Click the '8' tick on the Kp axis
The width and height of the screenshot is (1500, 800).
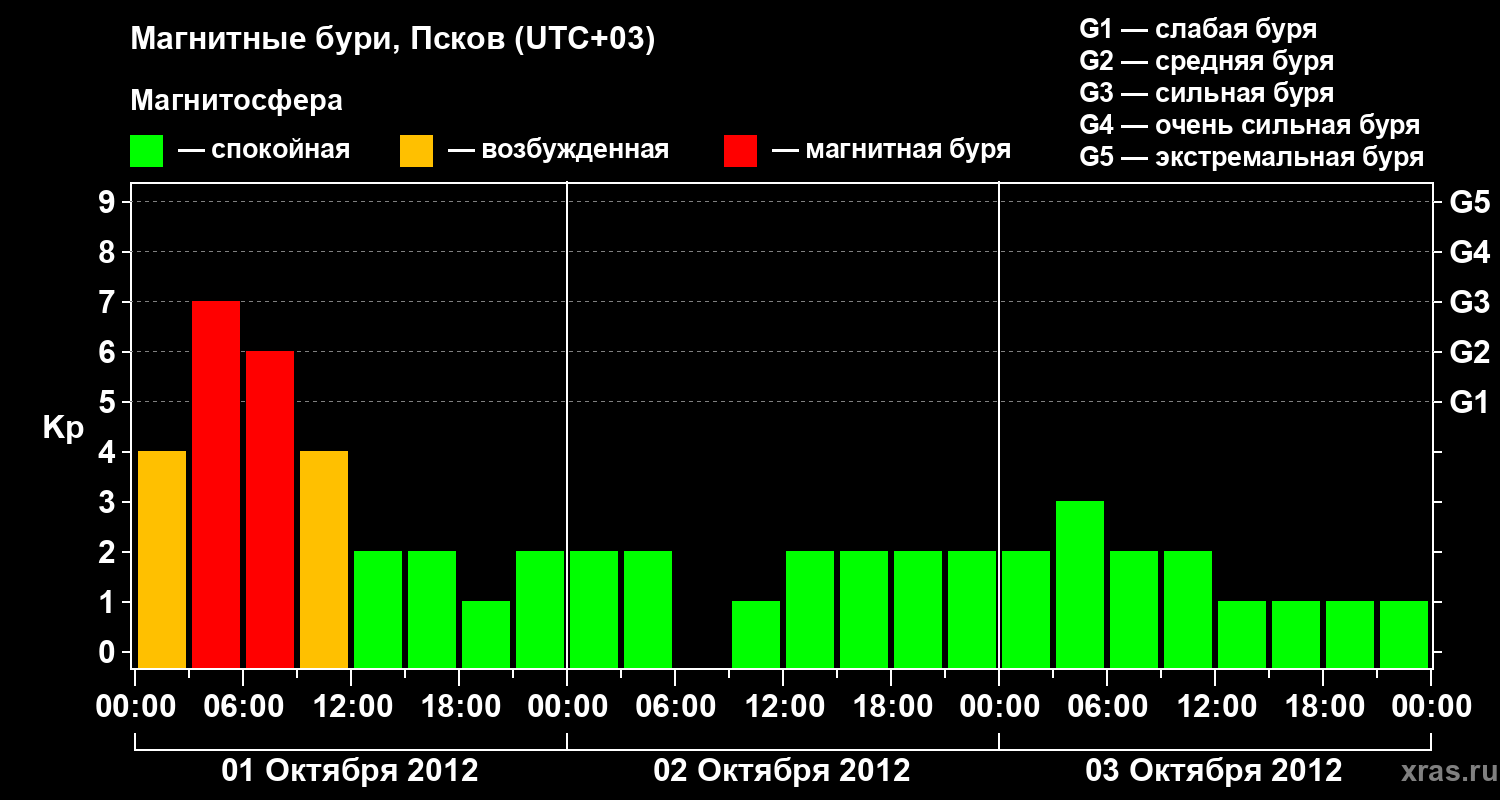point(109,252)
